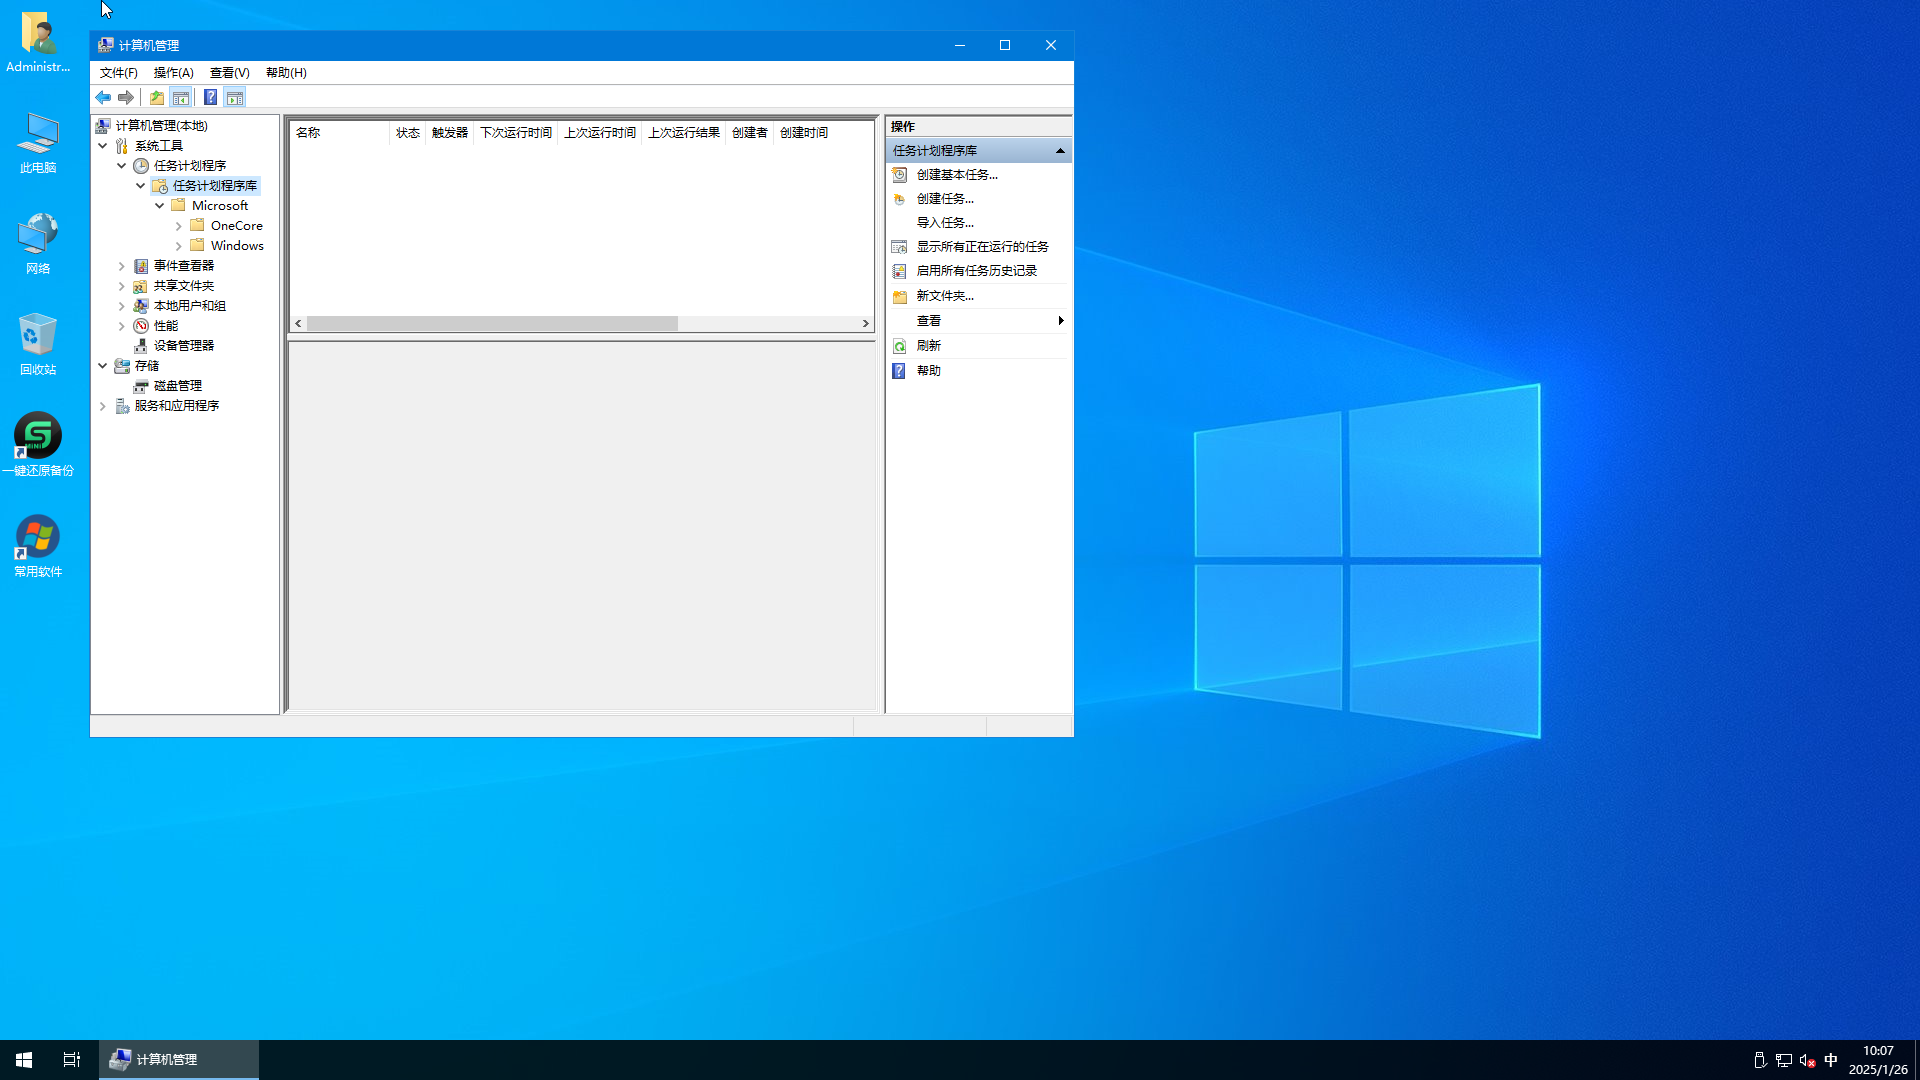Click the green 刷新 refresh icon
The width and height of the screenshot is (1920, 1080).
tap(899, 346)
